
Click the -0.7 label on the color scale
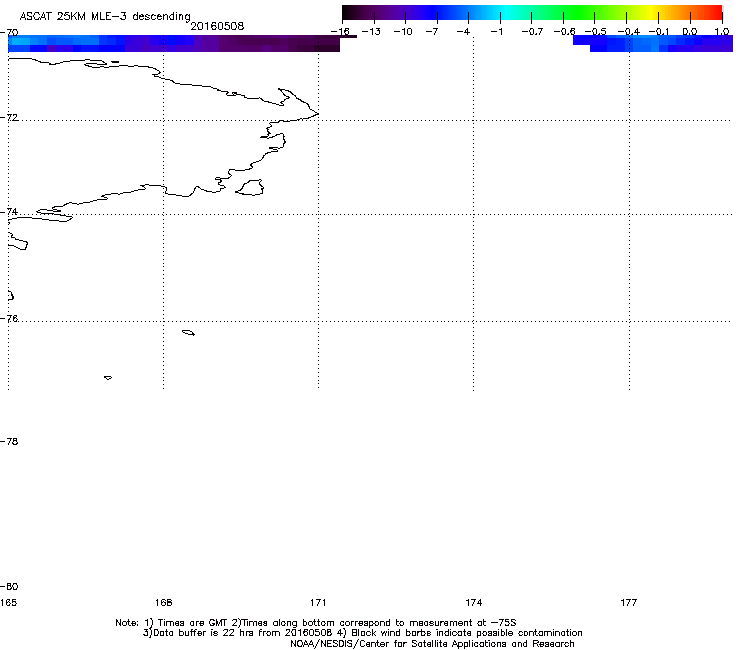coord(532,32)
